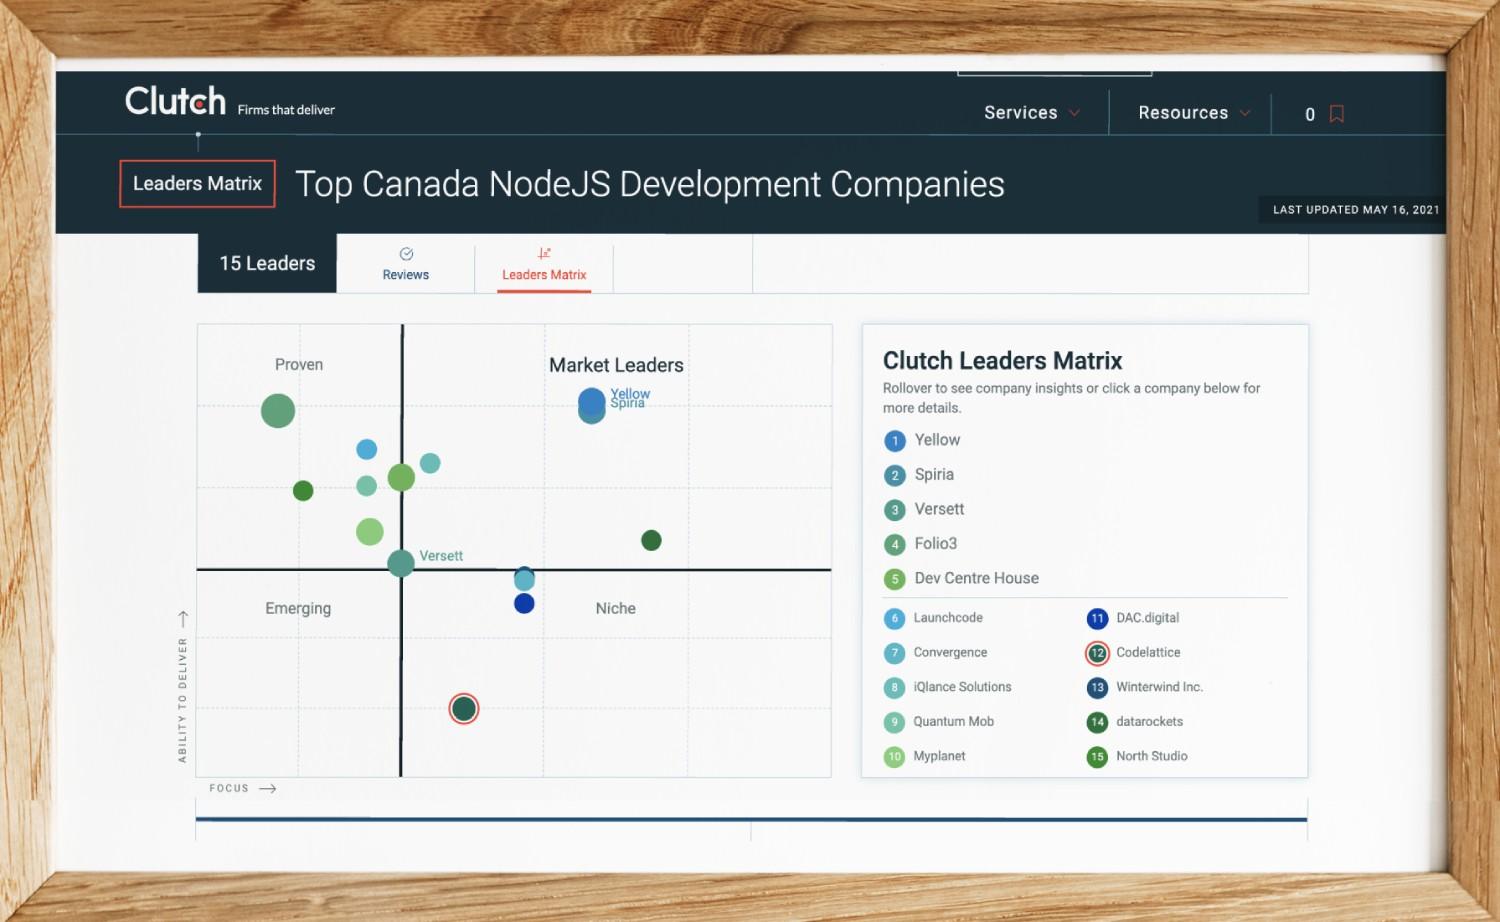Open the Quantum Mob company link
Viewport: 1500px width, 922px height.
pos(953,722)
